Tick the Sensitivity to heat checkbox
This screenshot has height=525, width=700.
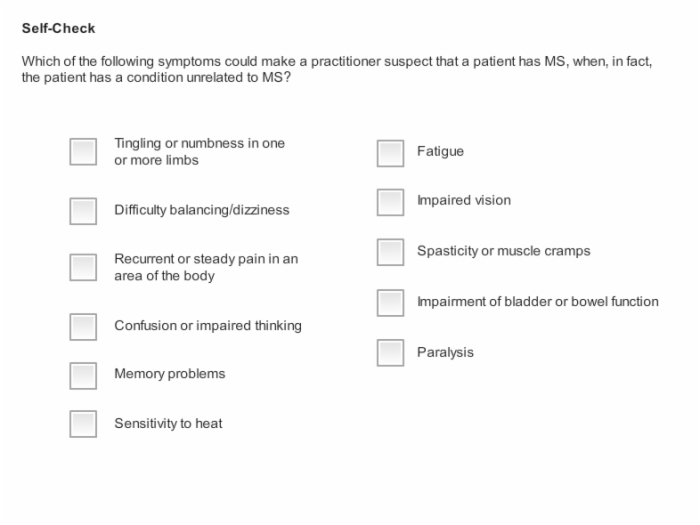[x=83, y=424]
